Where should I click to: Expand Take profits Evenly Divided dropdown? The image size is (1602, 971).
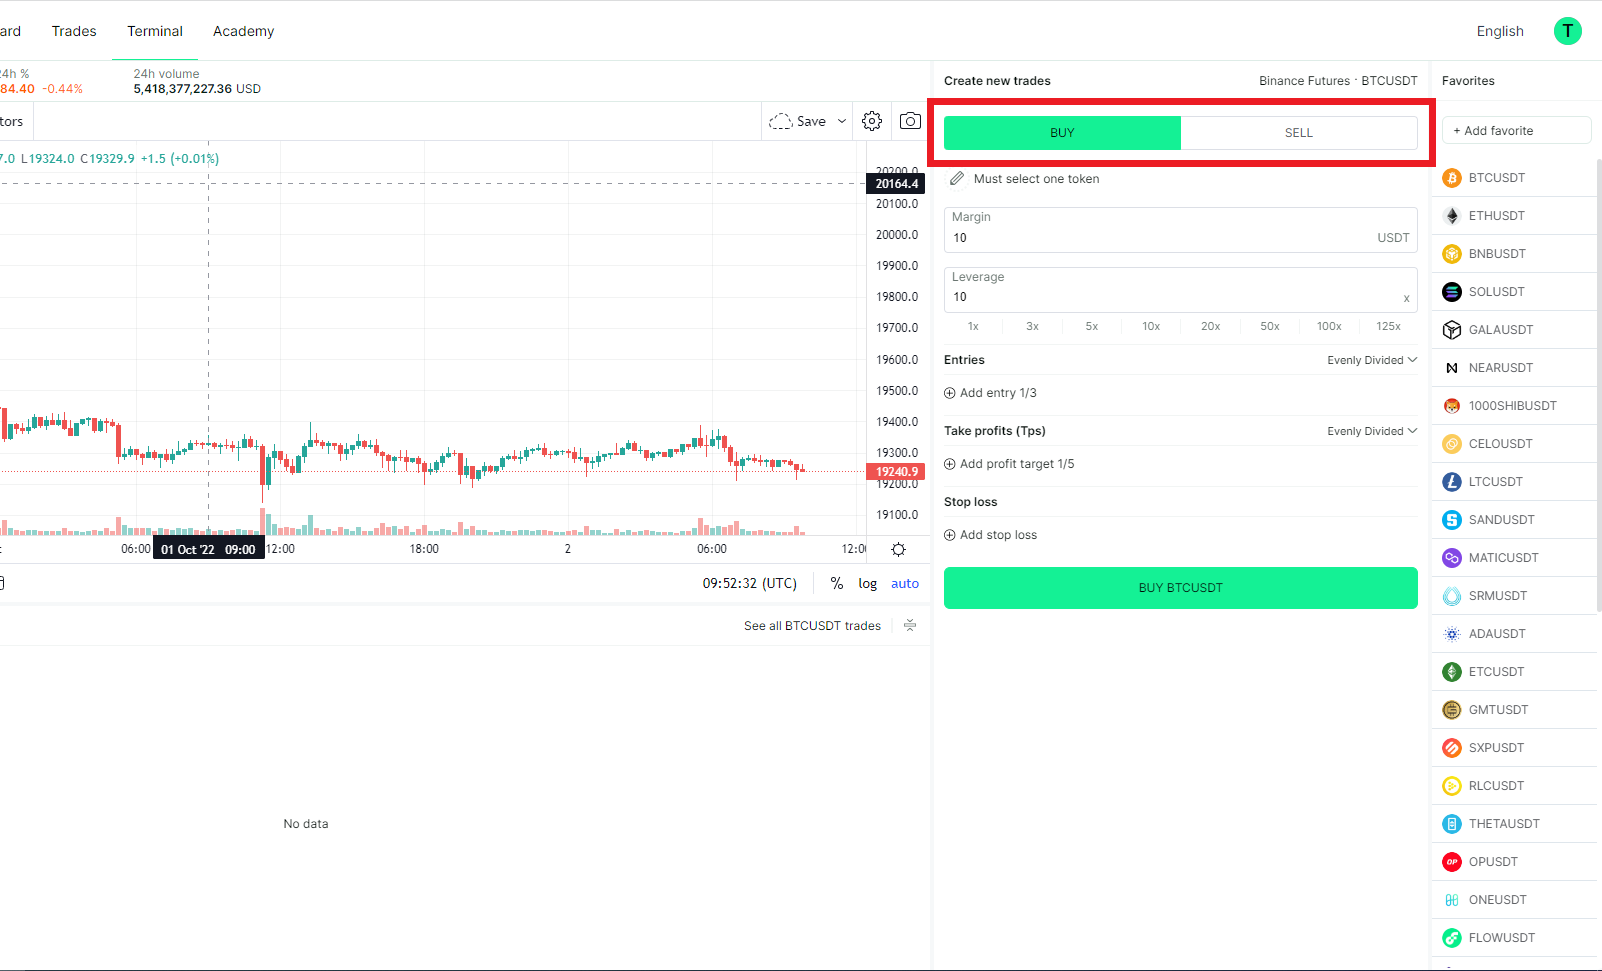tap(1371, 431)
